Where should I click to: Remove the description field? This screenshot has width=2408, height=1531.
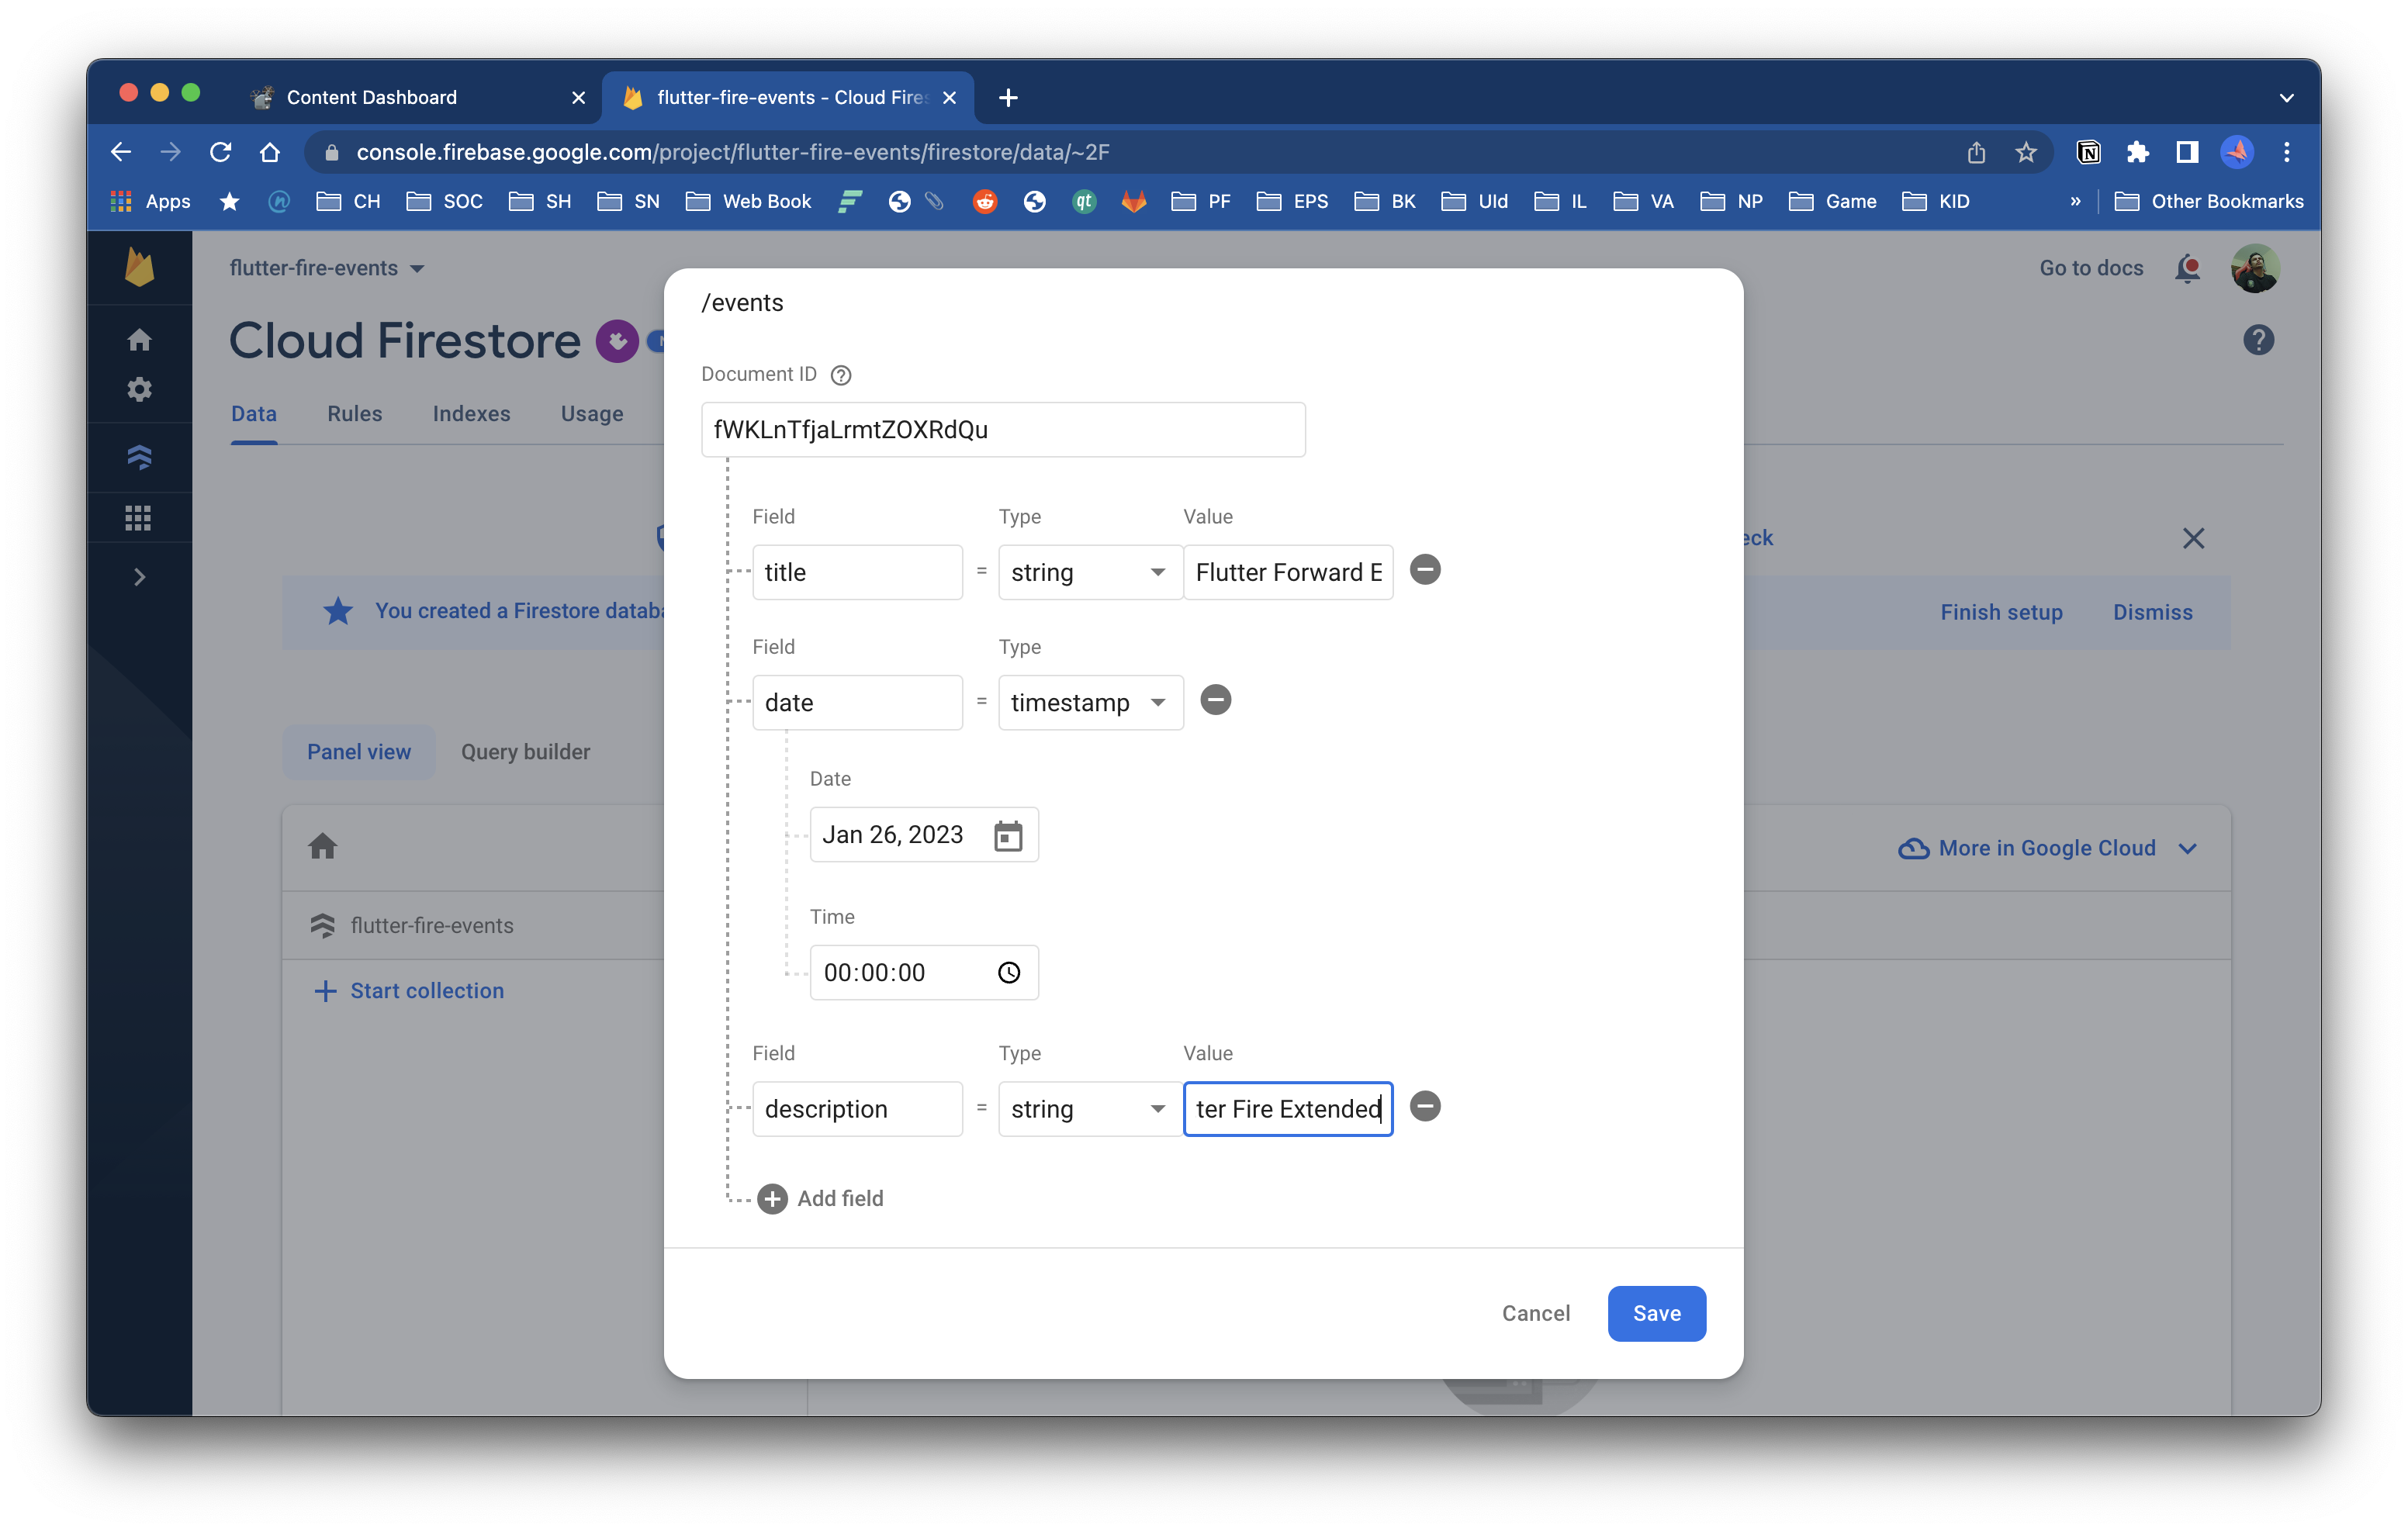click(x=1425, y=1106)
